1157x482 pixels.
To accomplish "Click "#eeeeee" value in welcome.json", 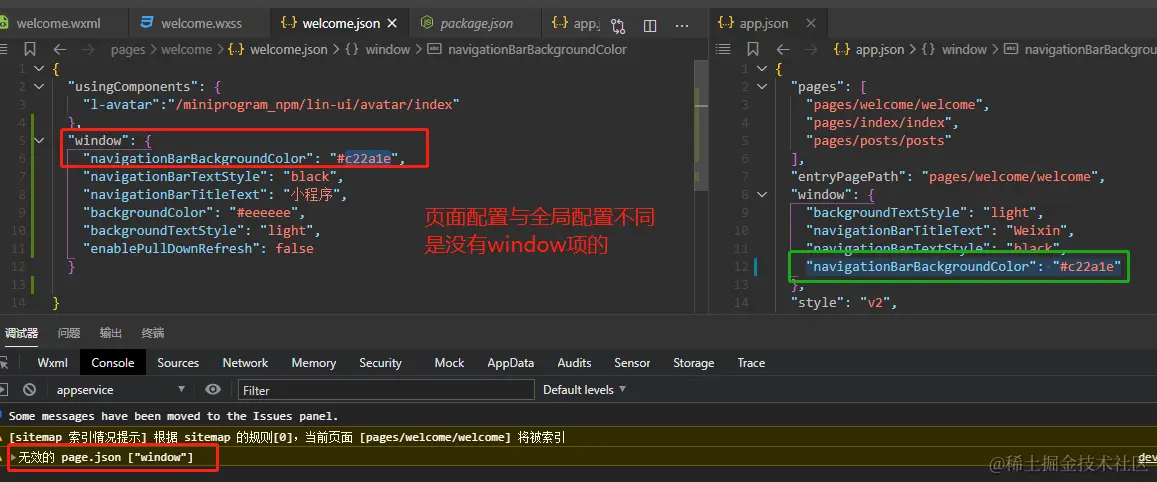I will (x=266, y=213).
